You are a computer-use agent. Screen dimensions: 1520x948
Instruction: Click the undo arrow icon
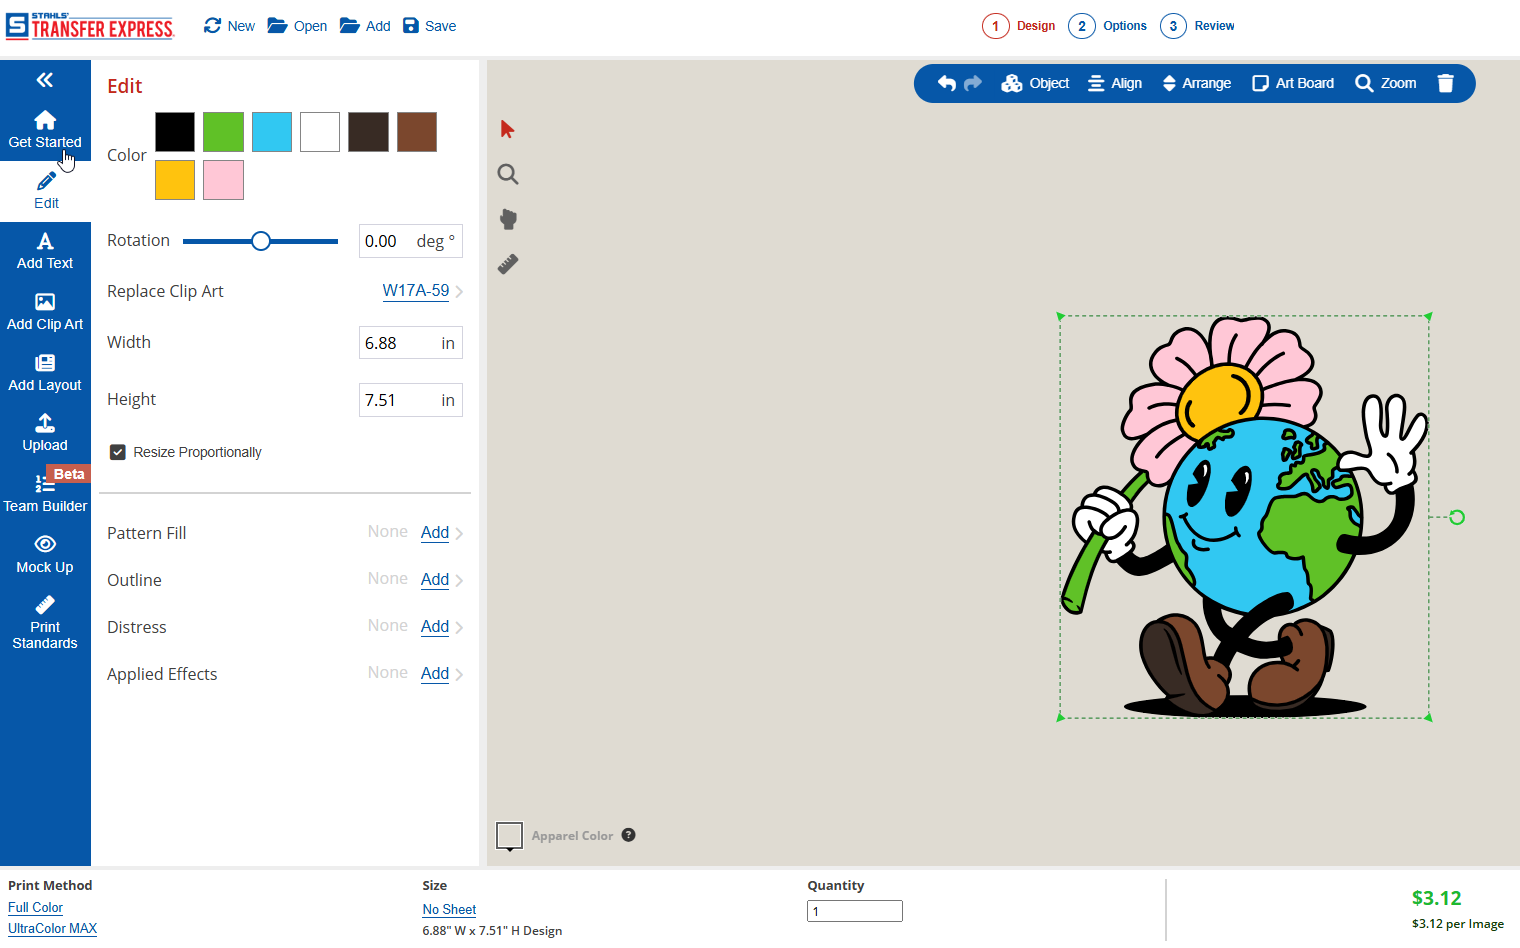pyautogui.click(x=946, y=83)
